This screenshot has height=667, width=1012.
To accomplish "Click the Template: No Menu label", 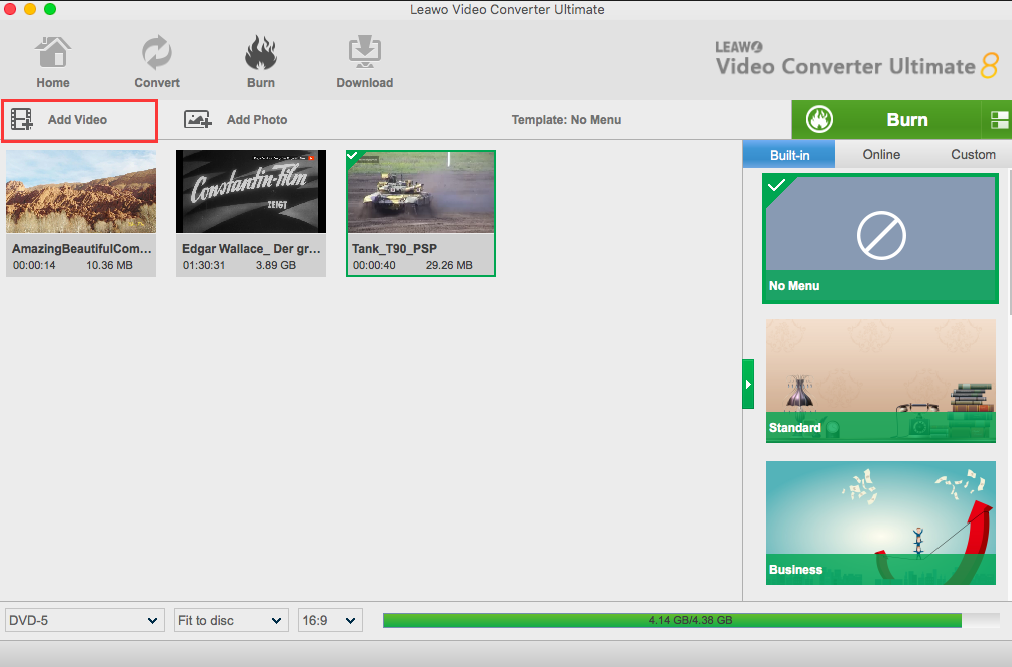I will click(x=566, y=120).
